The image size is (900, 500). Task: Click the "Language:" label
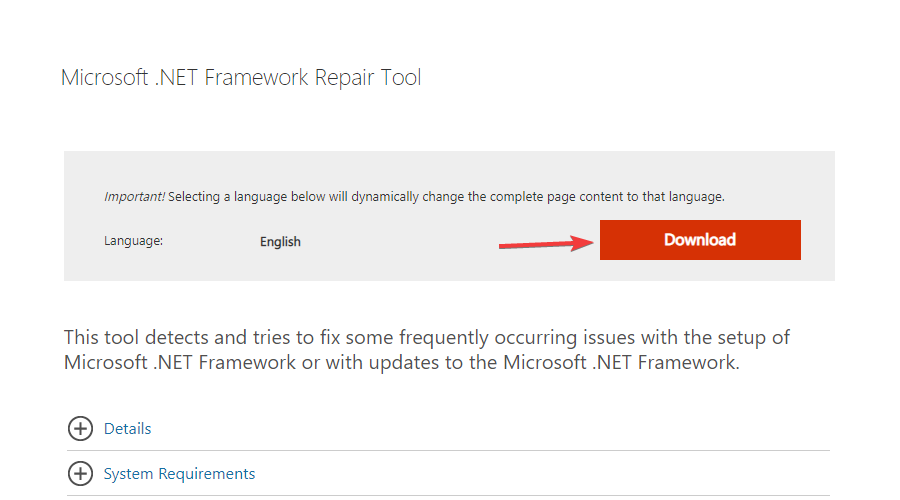point(133,241)
